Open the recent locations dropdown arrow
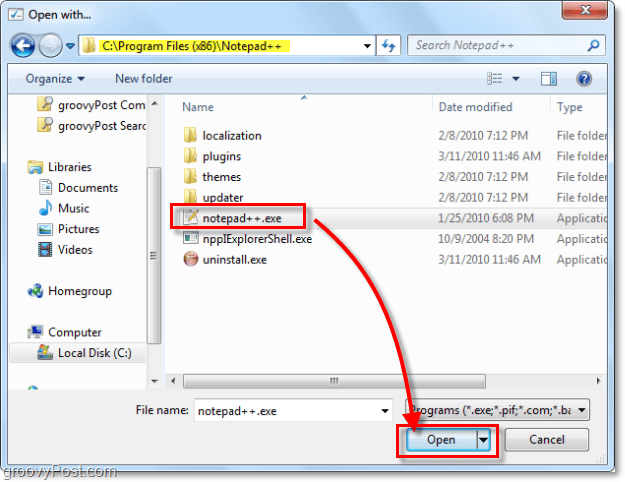The height and width of the screenshot is (482, 625). click(x=71, y=46)
